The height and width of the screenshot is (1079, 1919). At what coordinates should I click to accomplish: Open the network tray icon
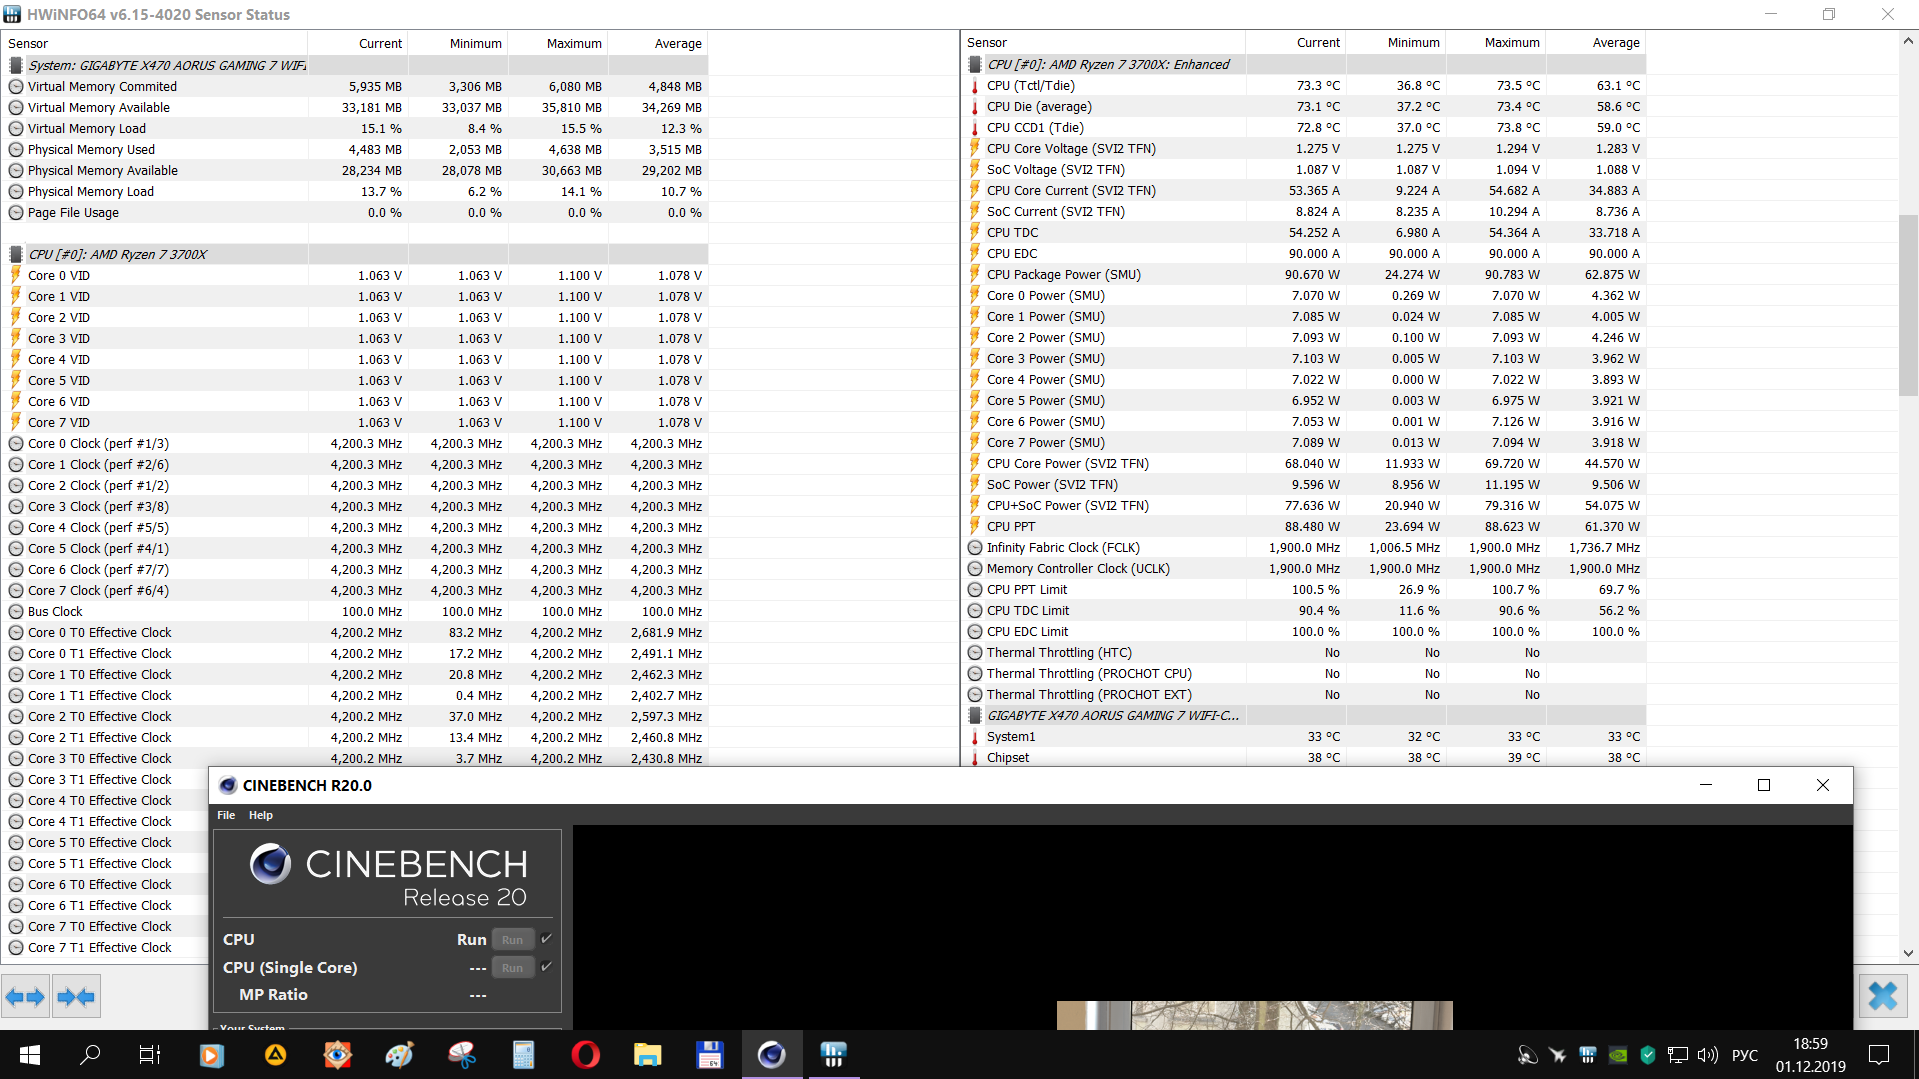(x=1678, y=1055)
